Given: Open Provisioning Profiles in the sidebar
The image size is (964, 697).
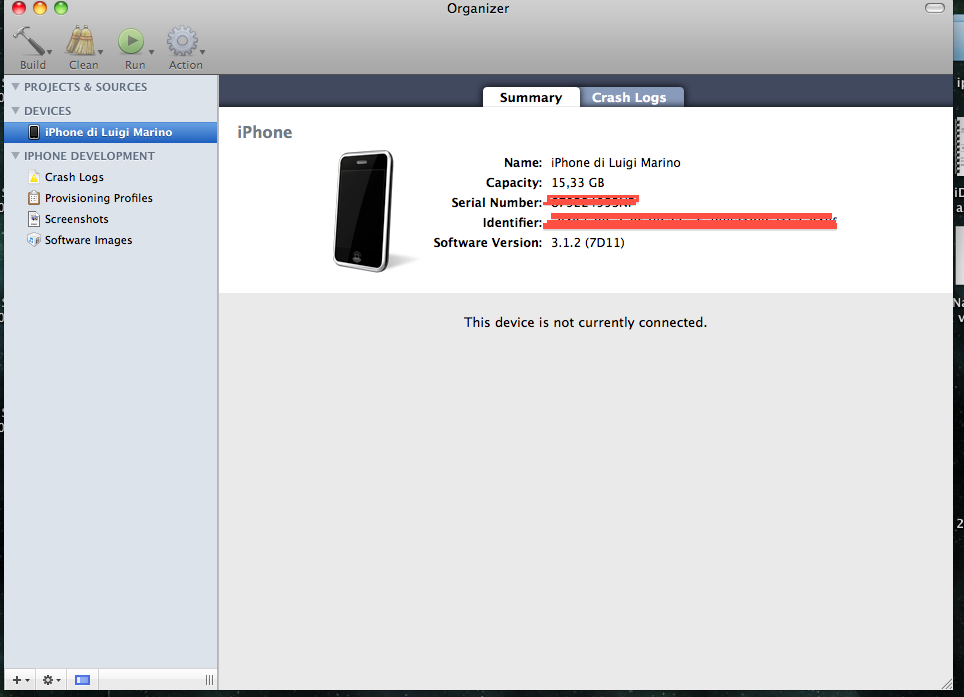Looking at the screenshot, I should point(98,198).
